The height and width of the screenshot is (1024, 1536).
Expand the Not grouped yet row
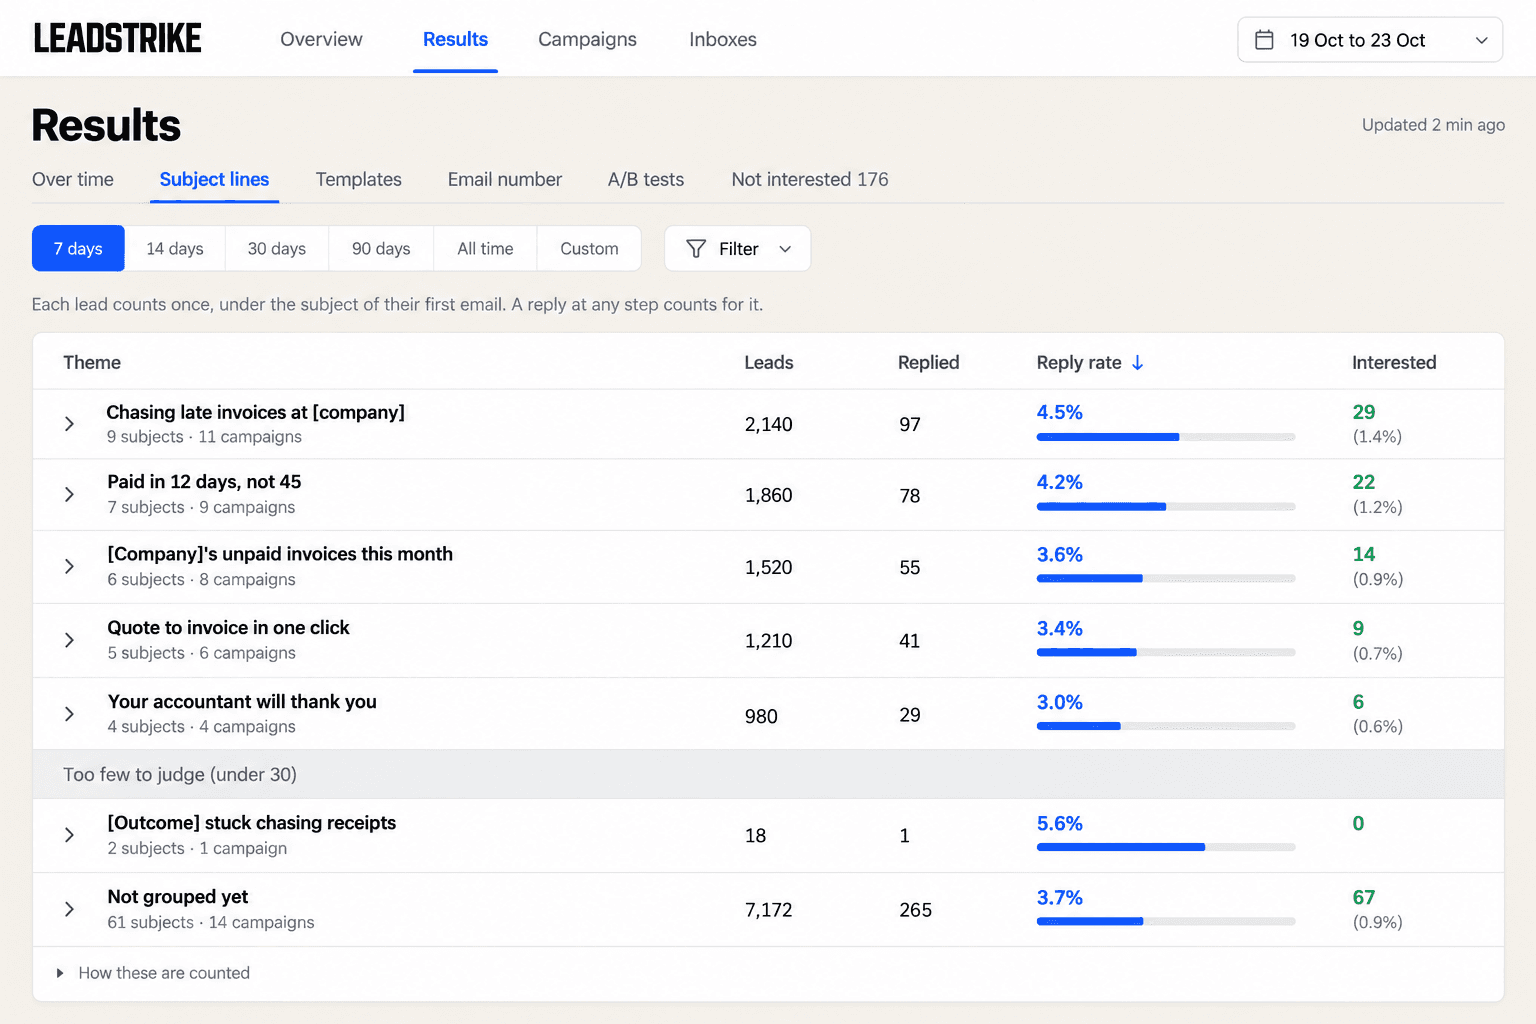point(69,909)
